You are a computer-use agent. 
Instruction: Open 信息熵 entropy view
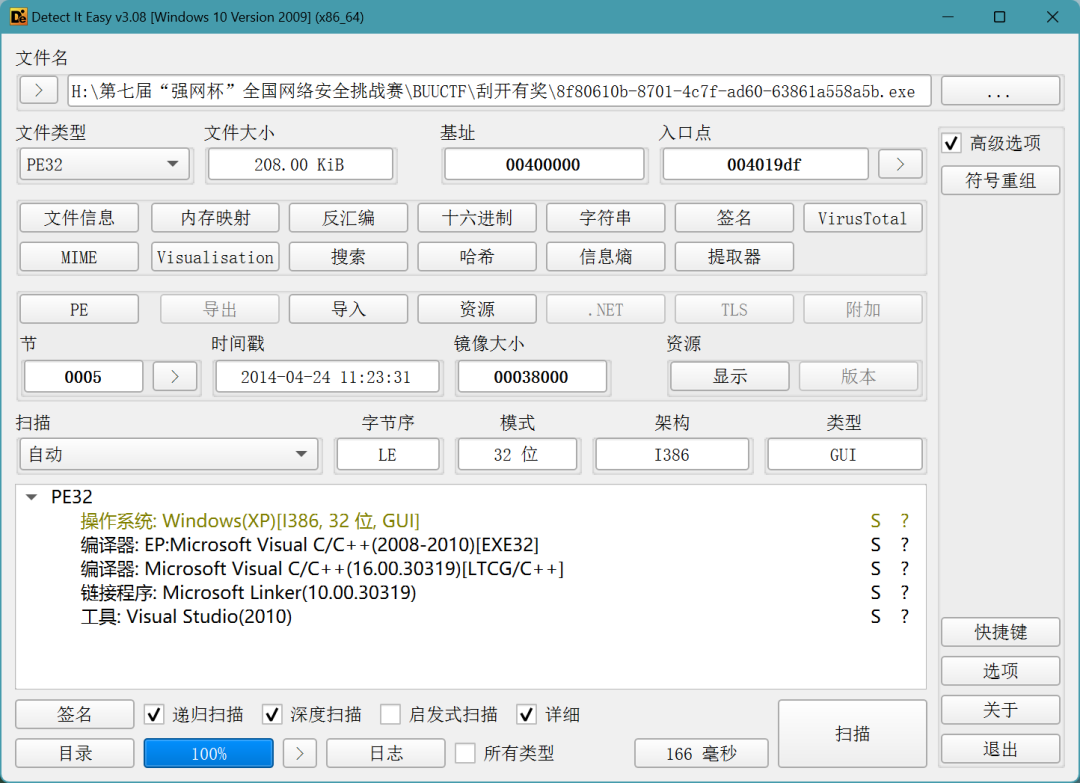(605, 257)
